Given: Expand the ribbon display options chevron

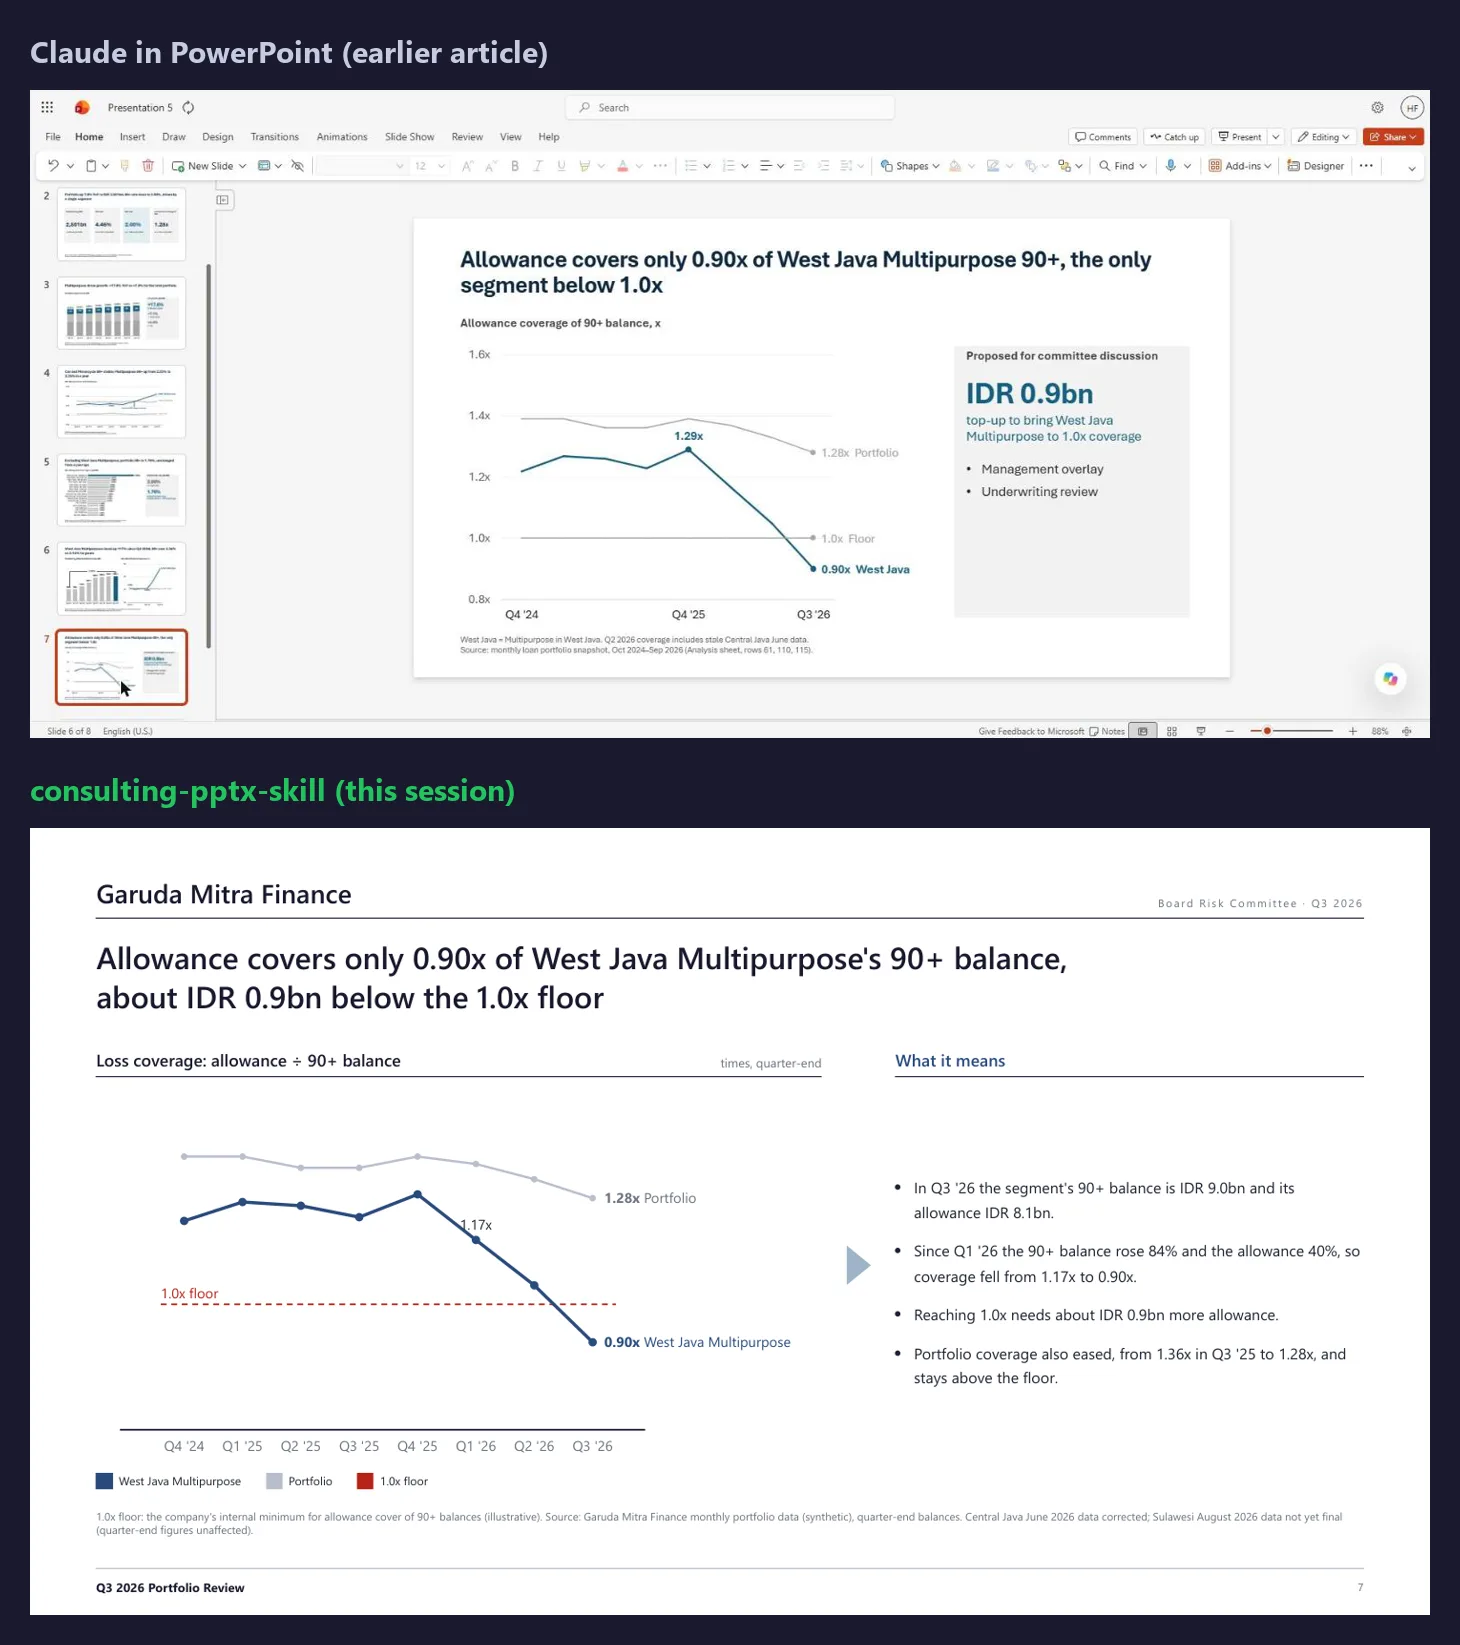Looking at the screenshot, I should pyautogui.click(x=1412, y=167).
